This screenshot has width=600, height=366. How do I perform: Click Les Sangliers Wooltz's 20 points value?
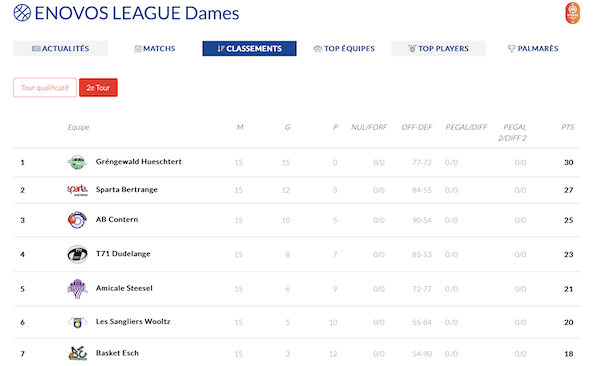(569, 322)
